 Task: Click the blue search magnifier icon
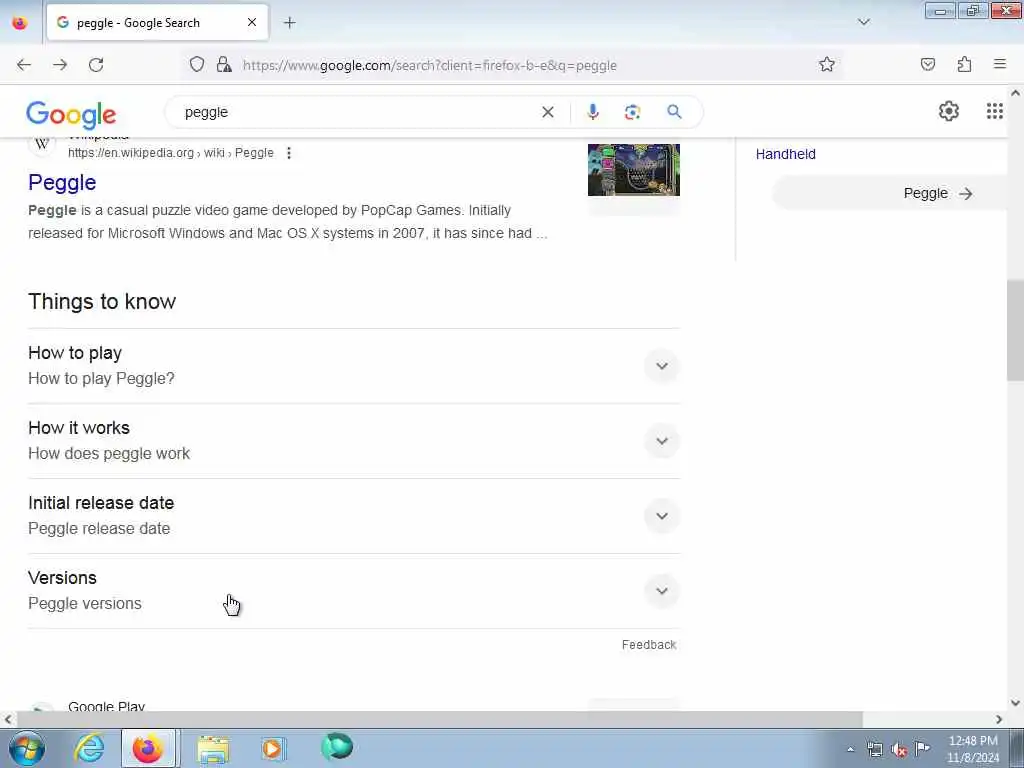point(674,112)
